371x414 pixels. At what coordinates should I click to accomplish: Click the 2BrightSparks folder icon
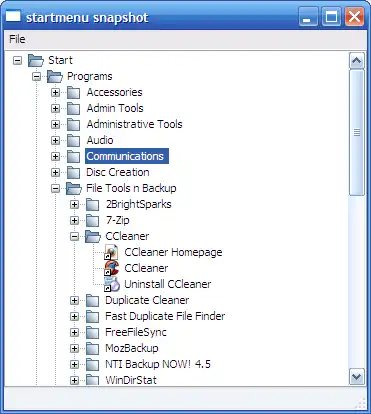pos(92,204)
